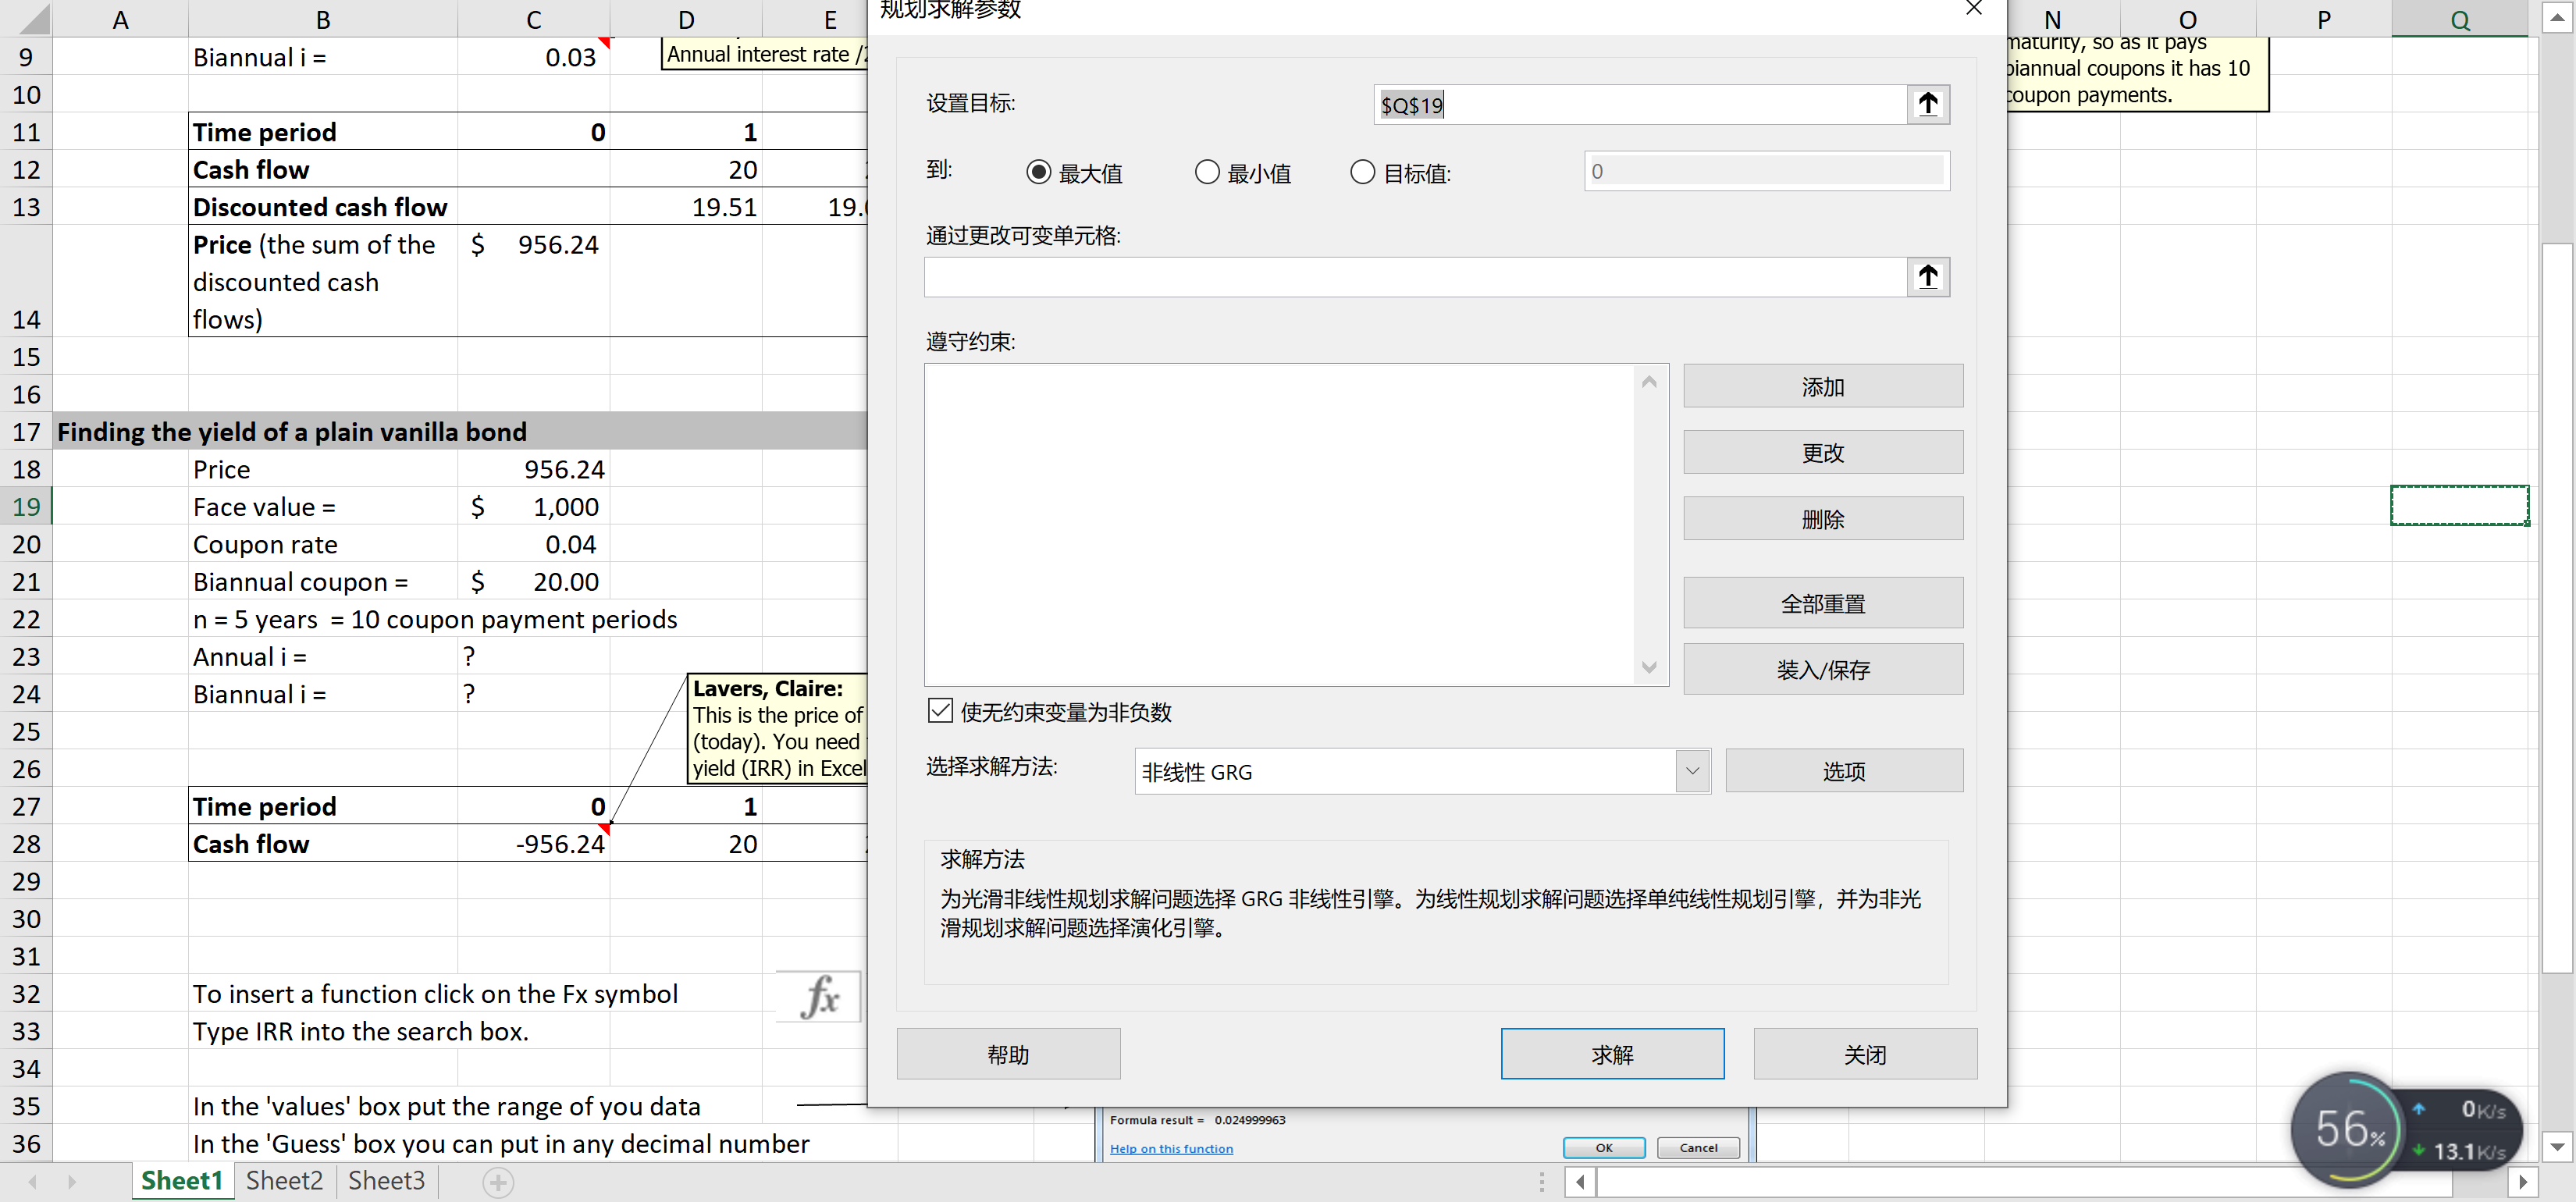Screen dimensions: 2576x1202
Task: Switch to the Sheet3 tab
Action: tap(386, 1180)
